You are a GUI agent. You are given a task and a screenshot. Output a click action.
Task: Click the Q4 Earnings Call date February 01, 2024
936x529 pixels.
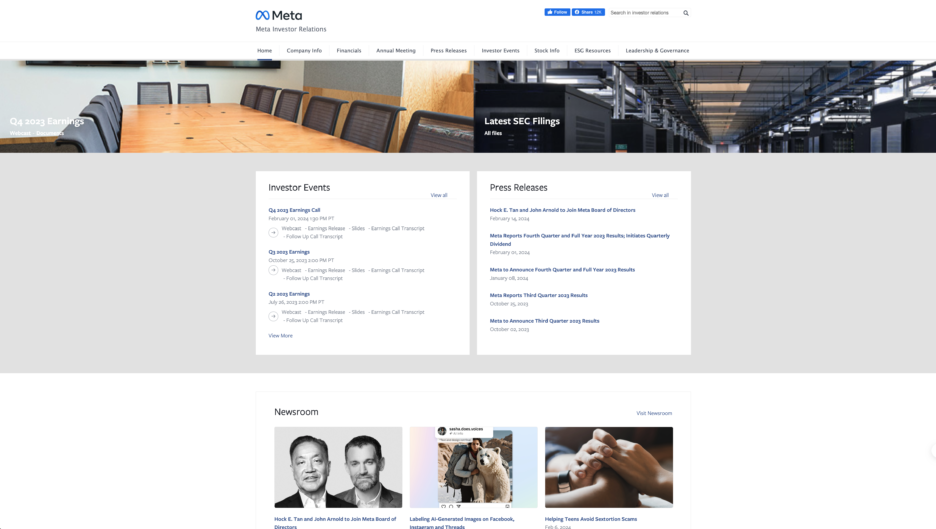[x=301, y=219]
